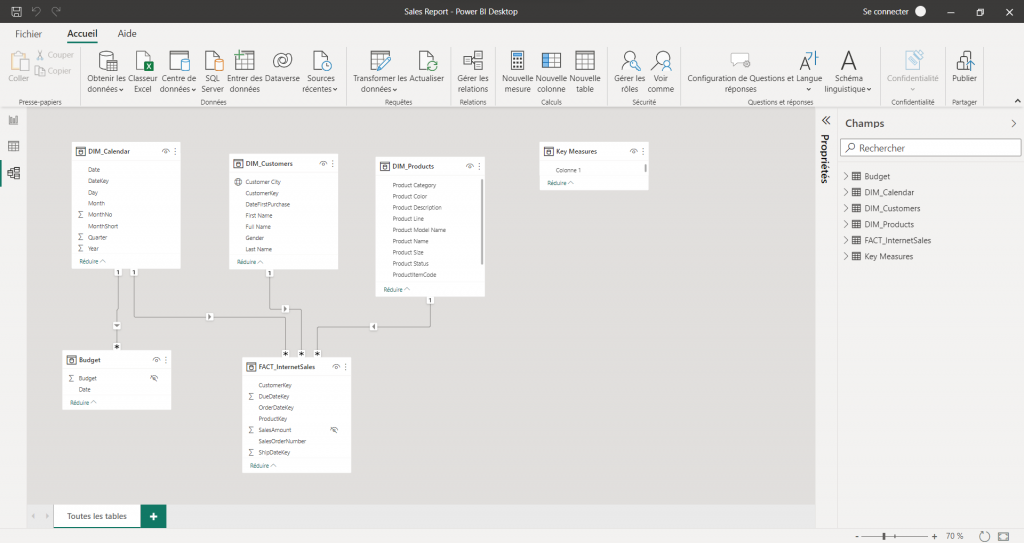Image resolution: width=1024 pixels, height=543 pixels.
Task: Toggle Se connecter account circle
Action: coord(921,11)
